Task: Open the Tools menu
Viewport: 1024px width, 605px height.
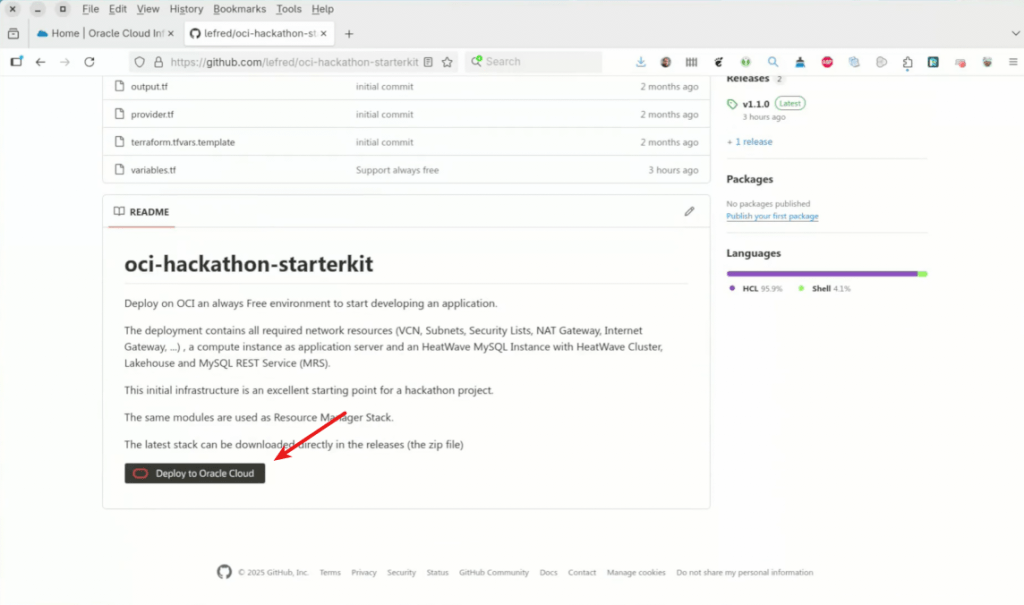Action: point(289,9)
